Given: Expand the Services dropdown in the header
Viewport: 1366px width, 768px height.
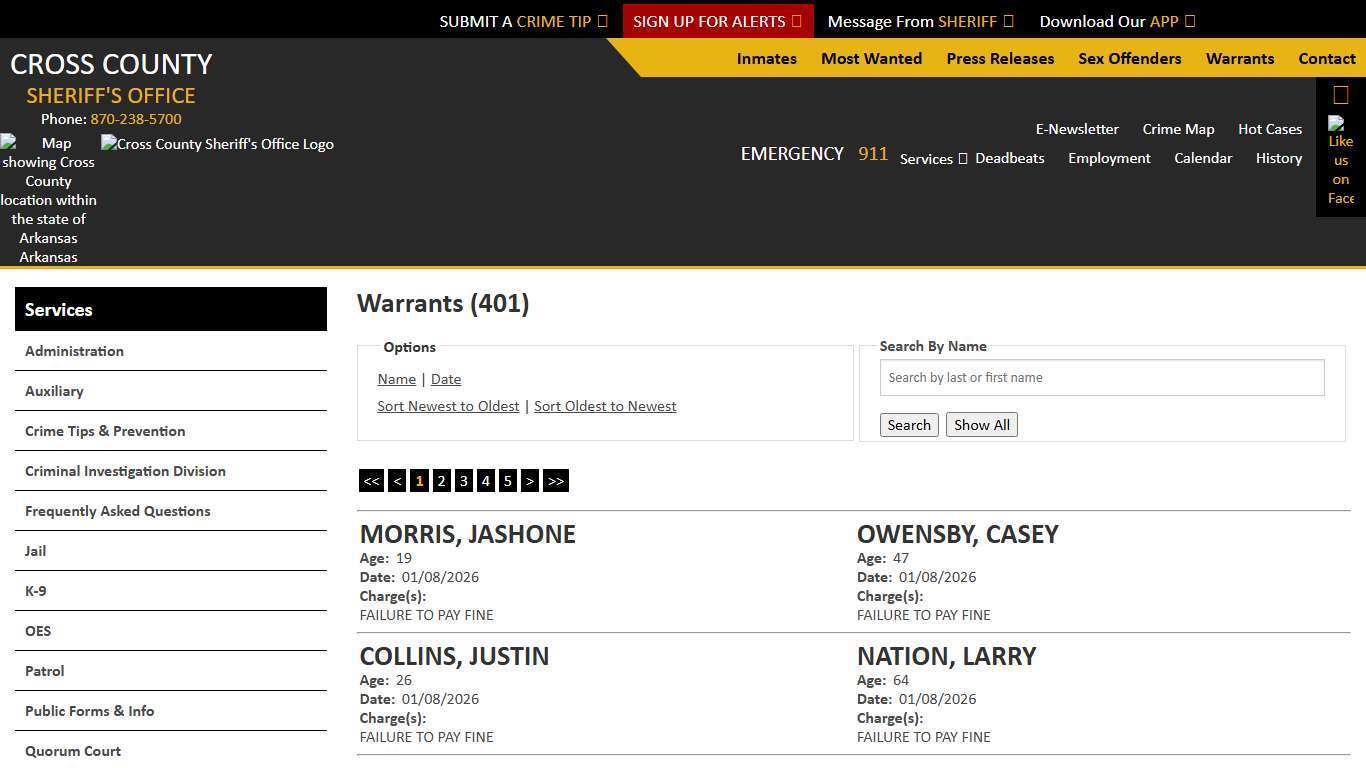Looking at the screenshot, I should click(x=932, y=158).
